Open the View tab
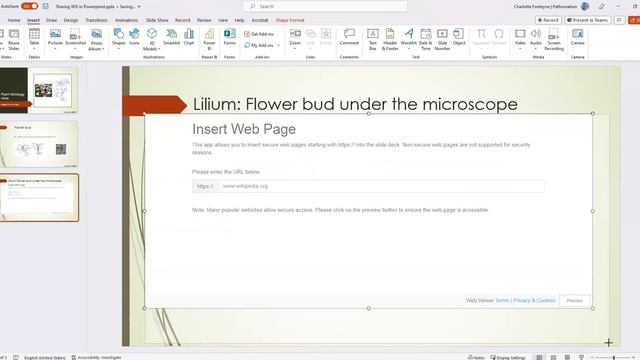 [223, 20]
